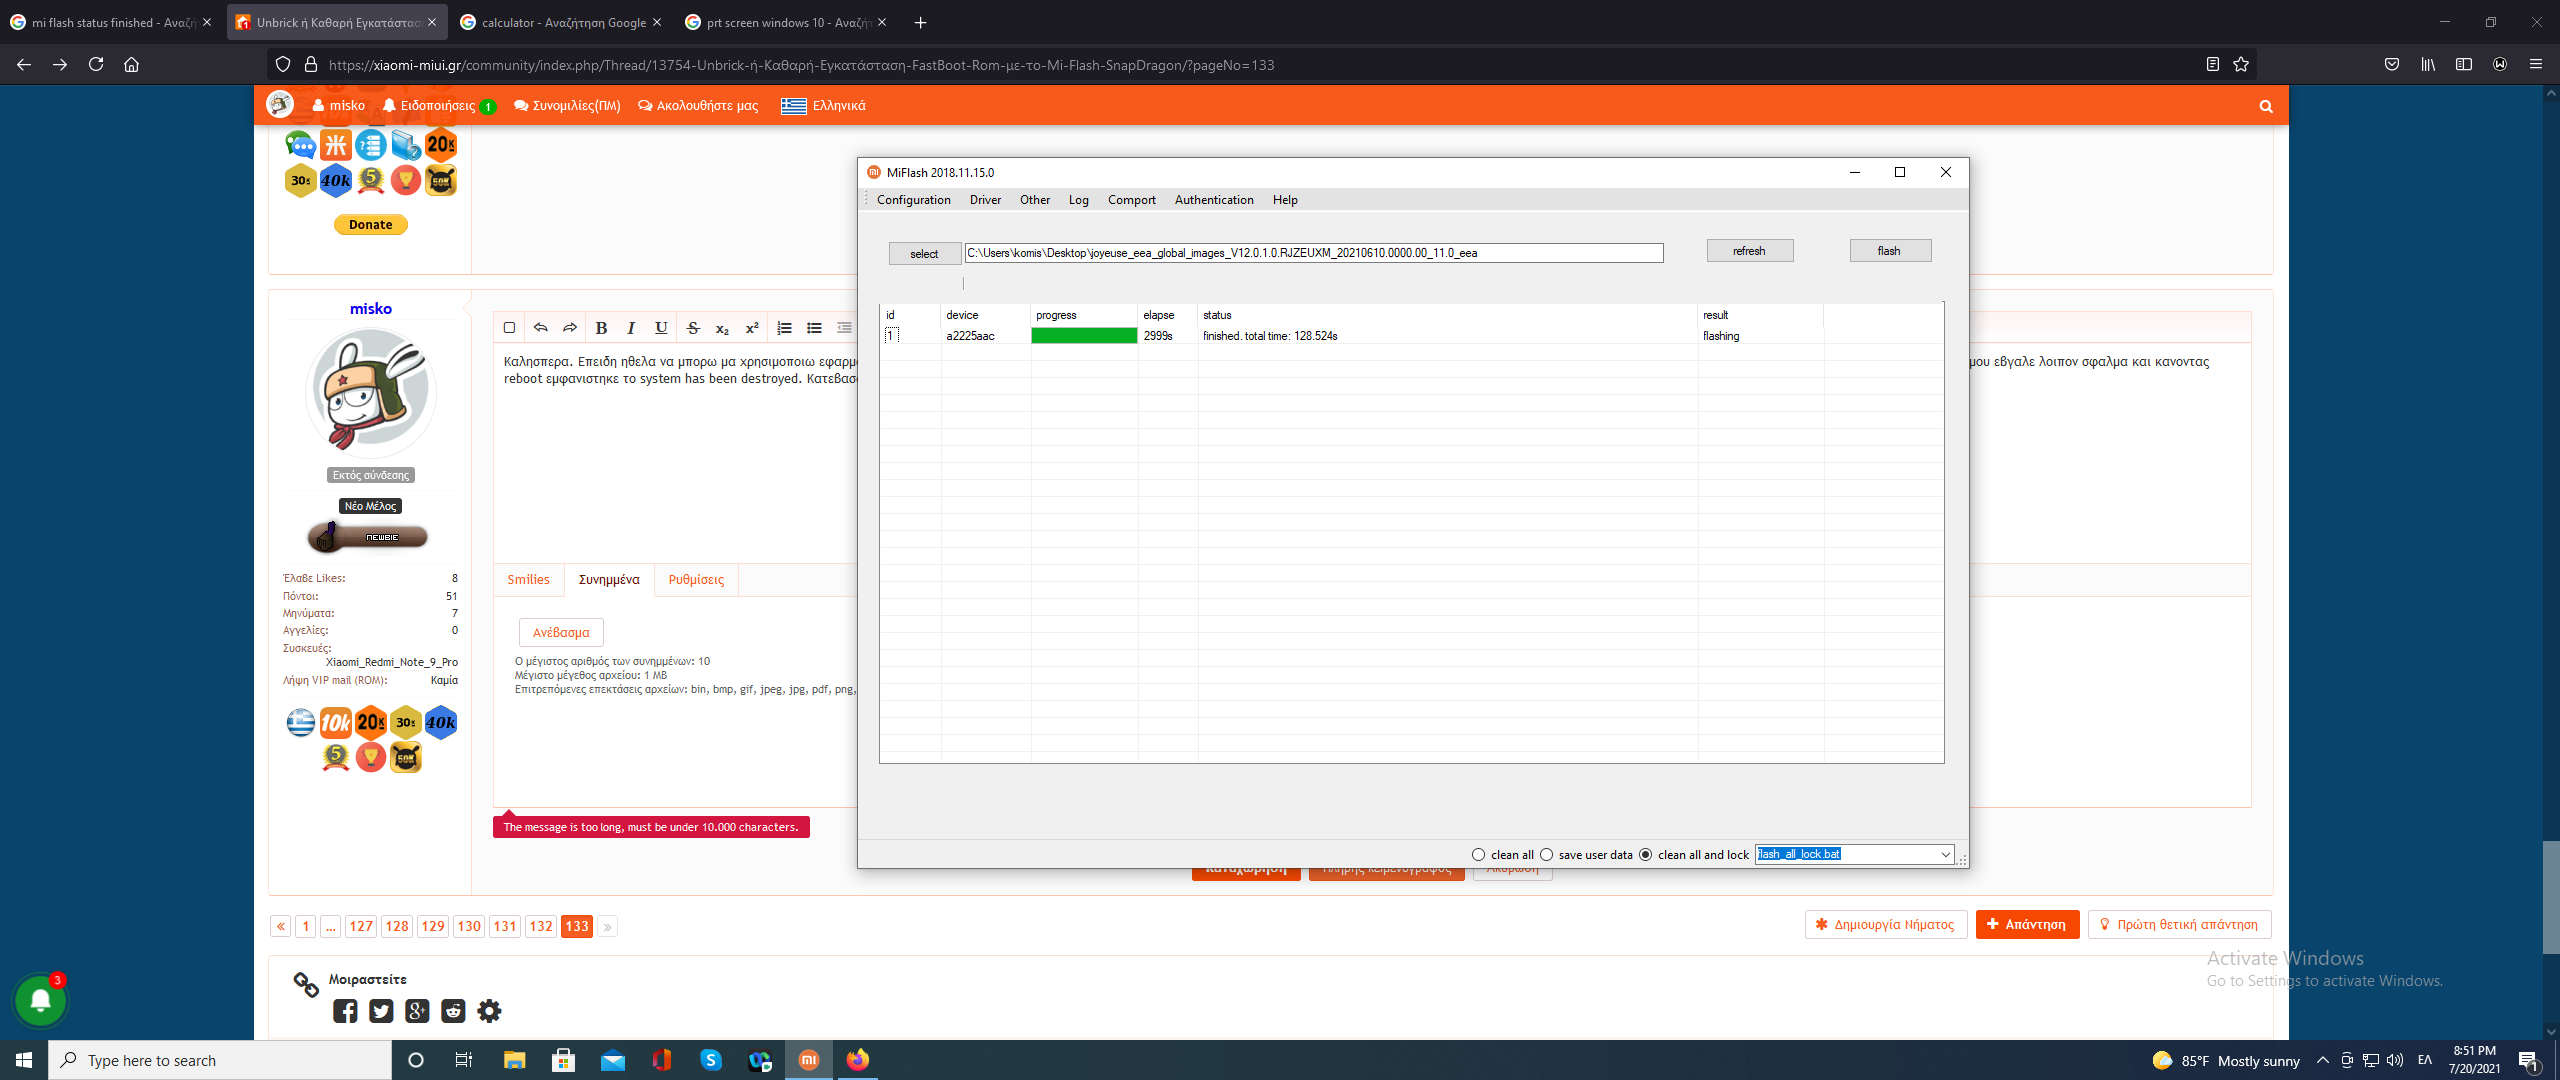Image resolution: width=2560 pixels, height=1080 pixels.
Task: Select "clean all and lock" radio button
Action: pos(1646,855)
